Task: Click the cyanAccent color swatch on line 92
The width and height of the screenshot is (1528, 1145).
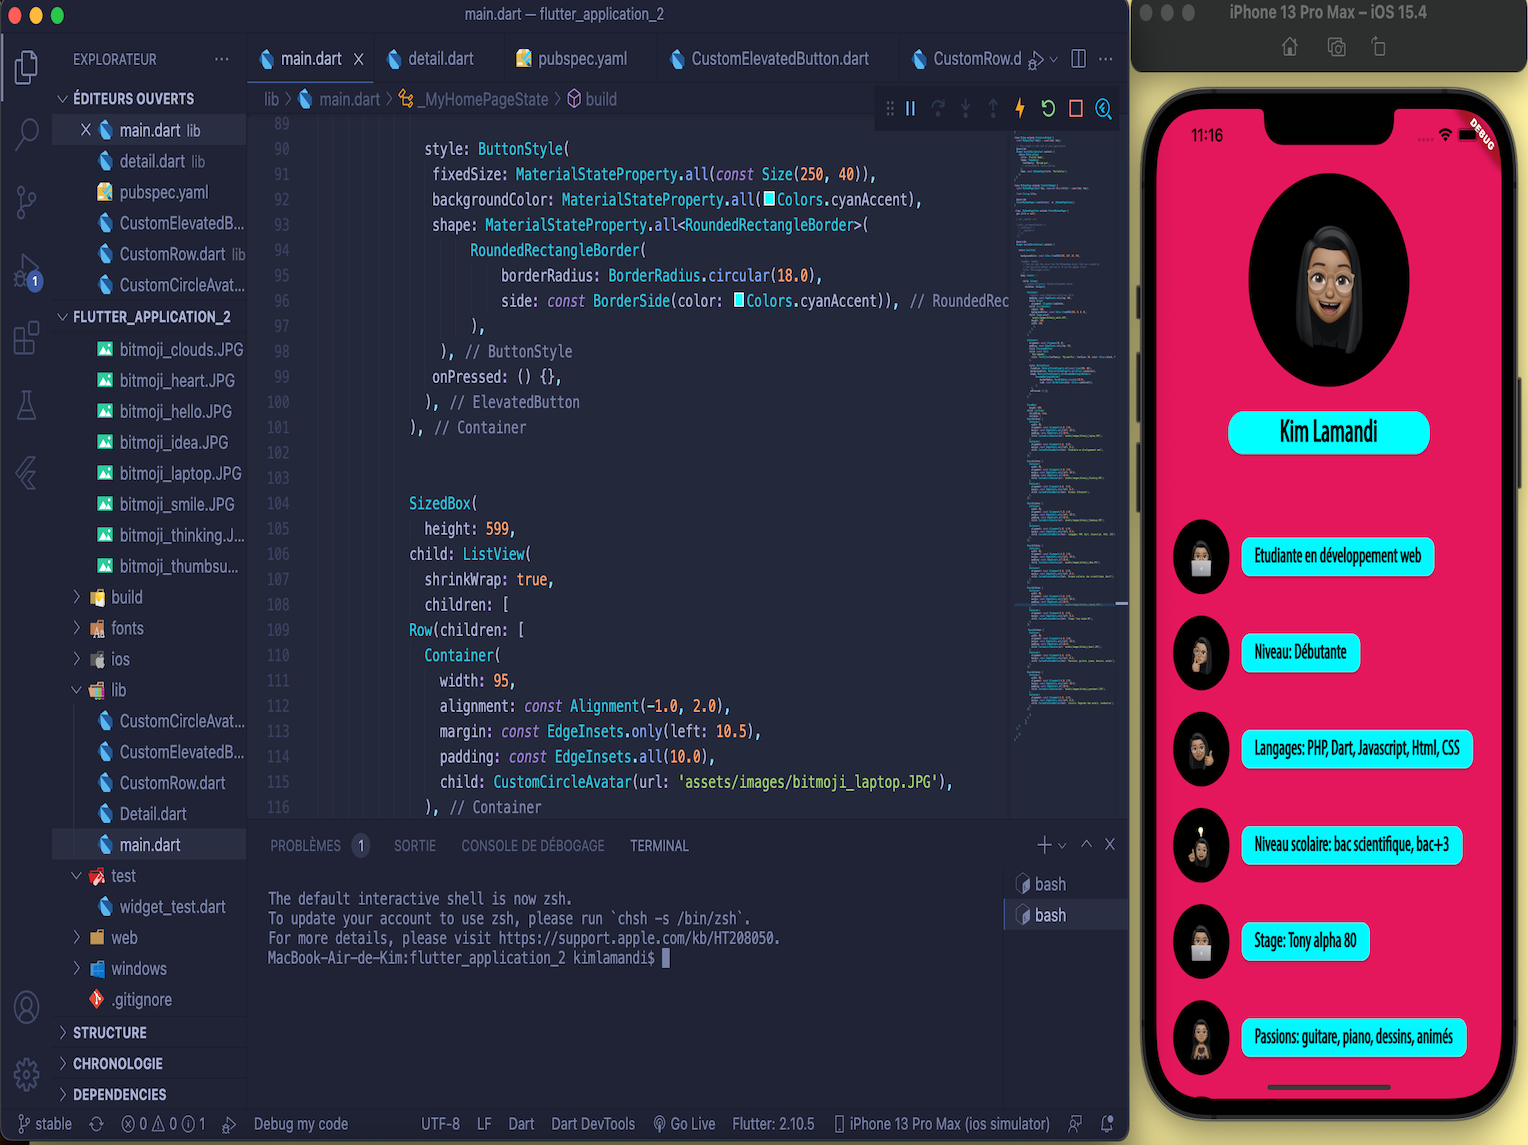Action: pyautogui.click(x=769, y=199)
